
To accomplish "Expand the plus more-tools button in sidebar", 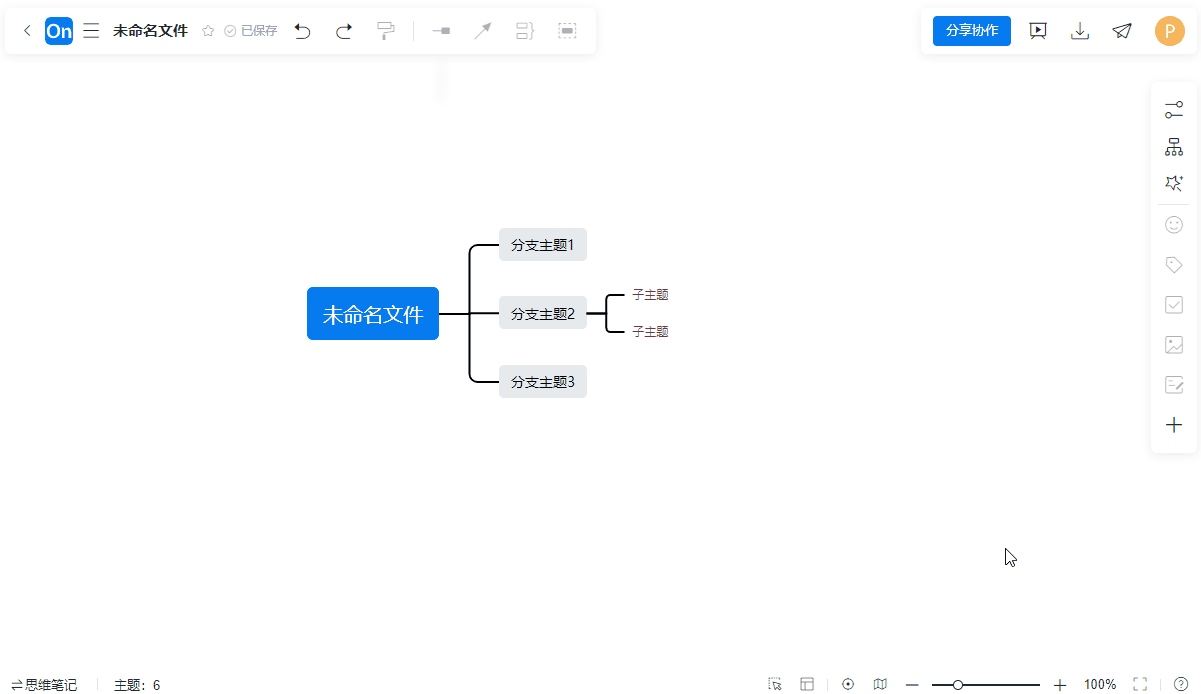I will tap(1174, 425).
